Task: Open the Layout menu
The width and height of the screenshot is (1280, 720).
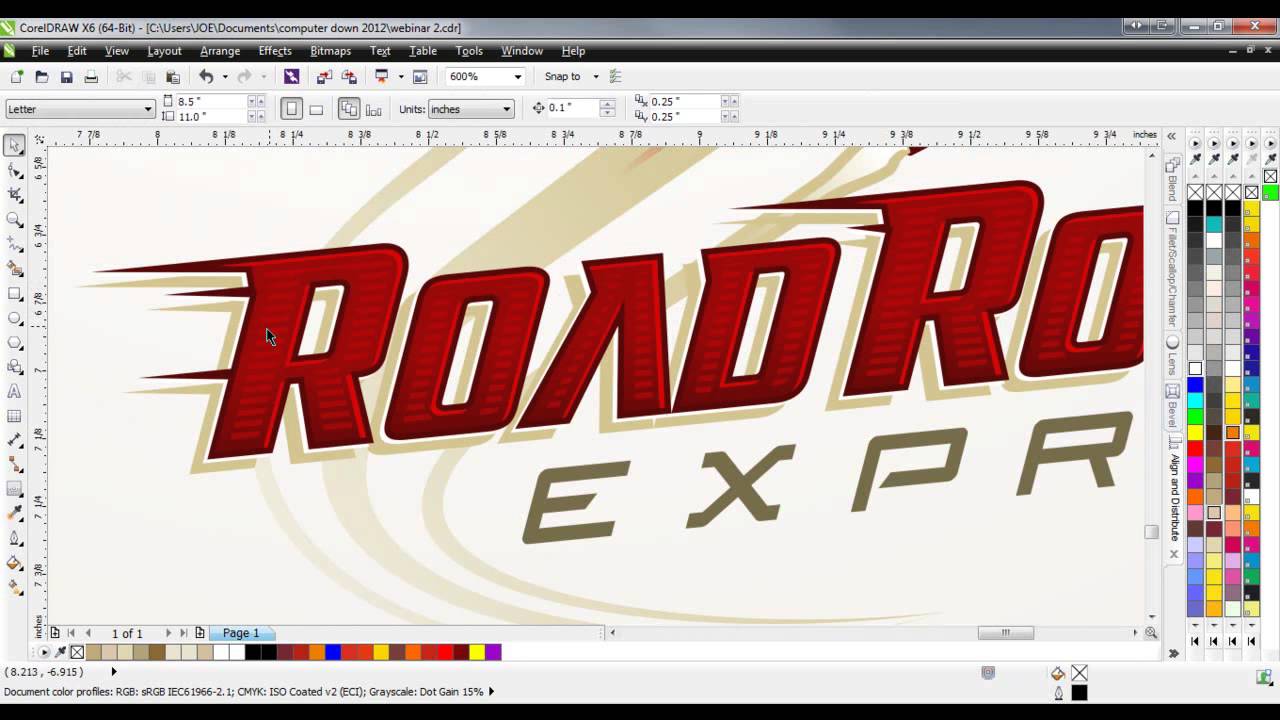Action: click(164, 51)
